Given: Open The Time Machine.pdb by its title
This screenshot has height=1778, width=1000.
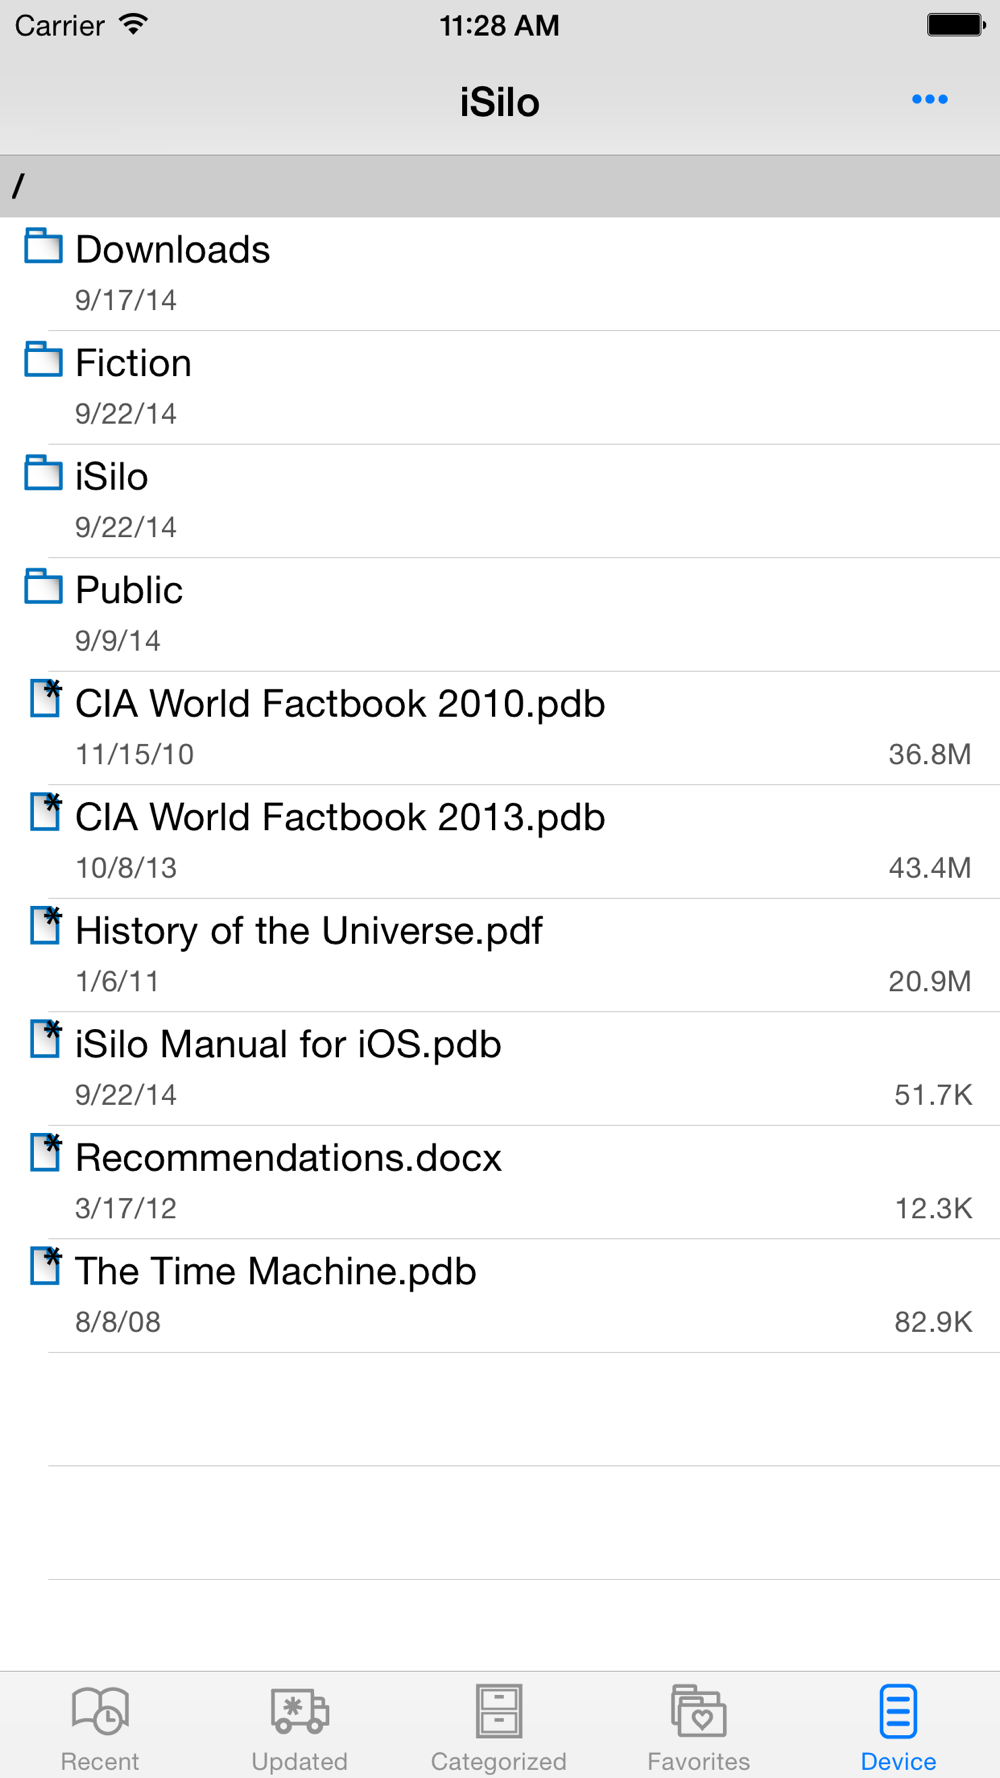Looking at the screenshot, I should pyautogui.click(x=275, y=1272).
